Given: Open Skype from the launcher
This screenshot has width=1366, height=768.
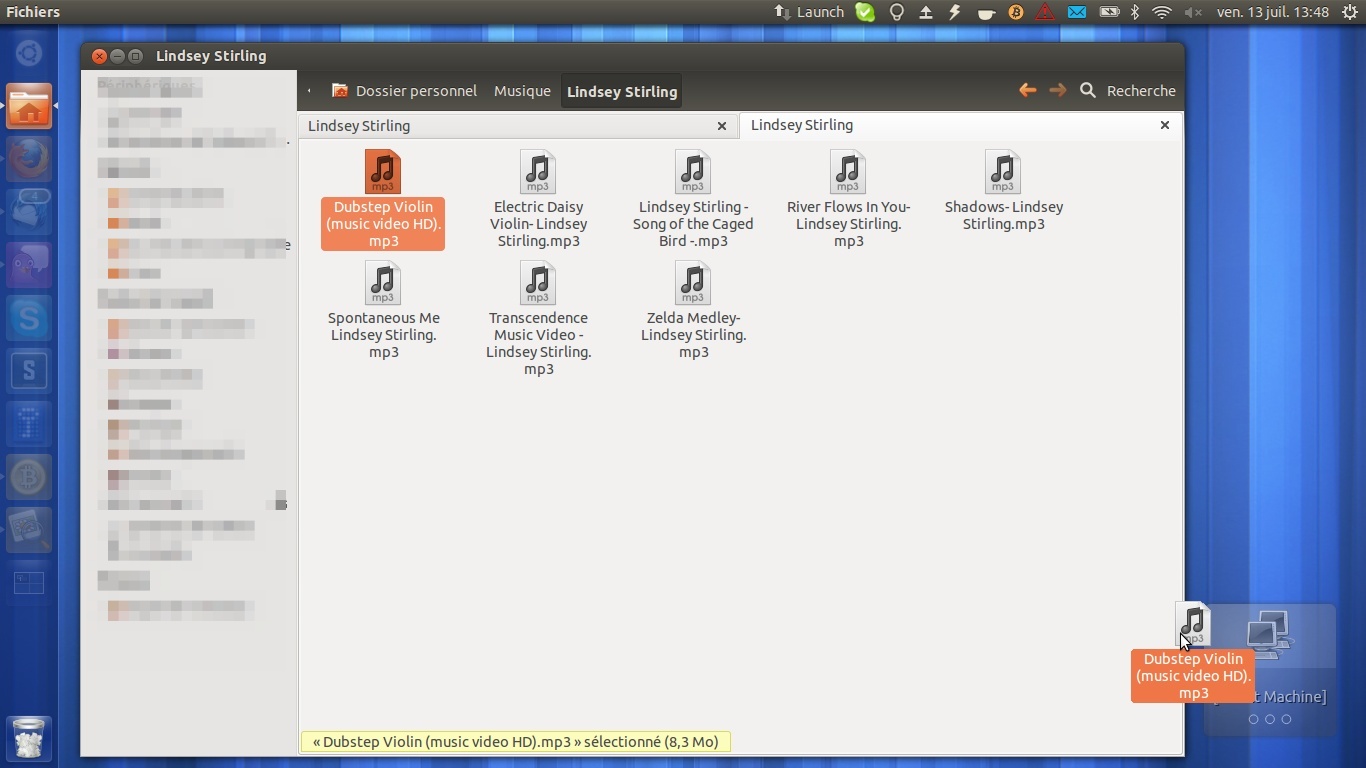Looking at the screenshot, I should coord(29,318).
